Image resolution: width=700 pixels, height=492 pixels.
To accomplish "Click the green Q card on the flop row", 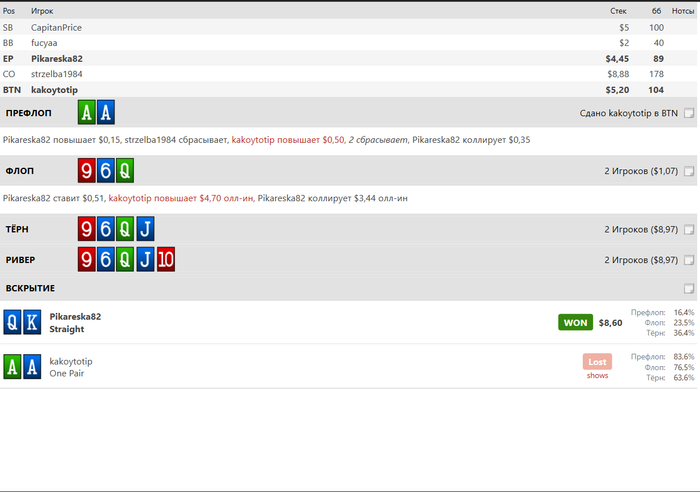I will click(125, 171).
